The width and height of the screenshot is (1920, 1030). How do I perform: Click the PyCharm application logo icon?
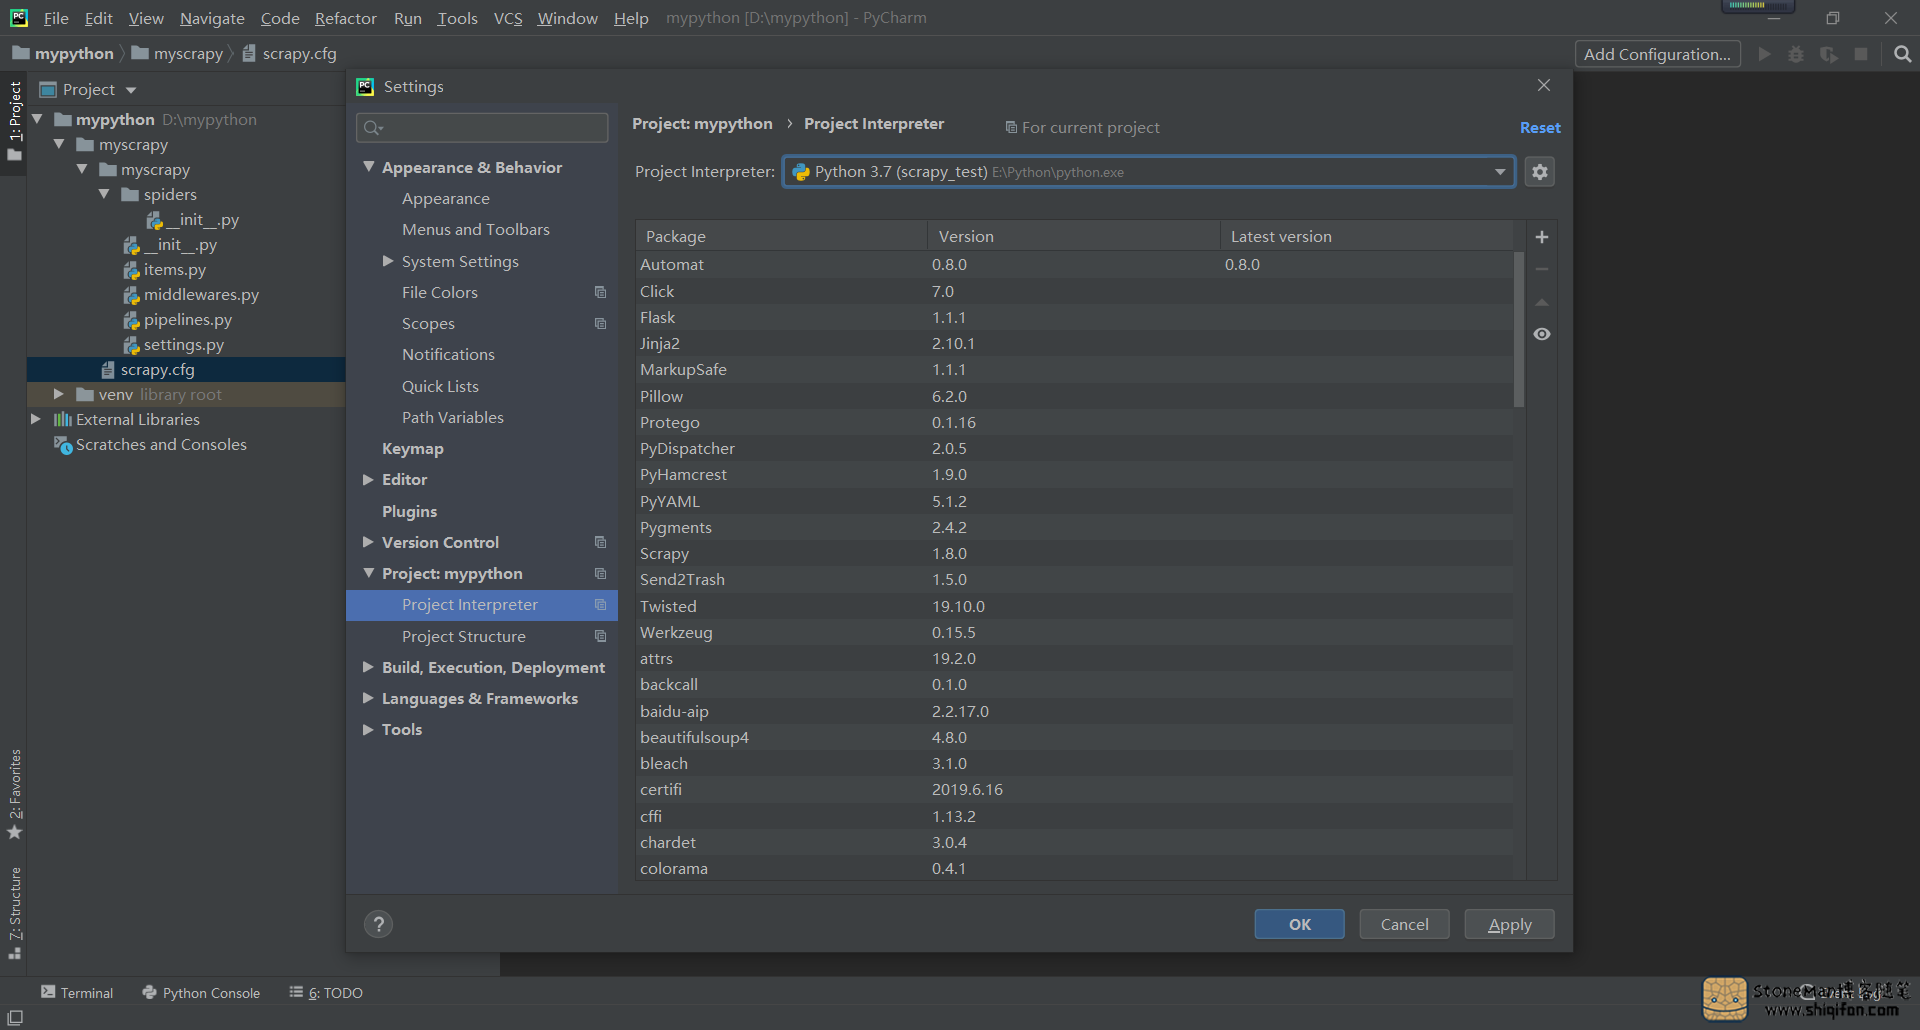click(19, 18)
